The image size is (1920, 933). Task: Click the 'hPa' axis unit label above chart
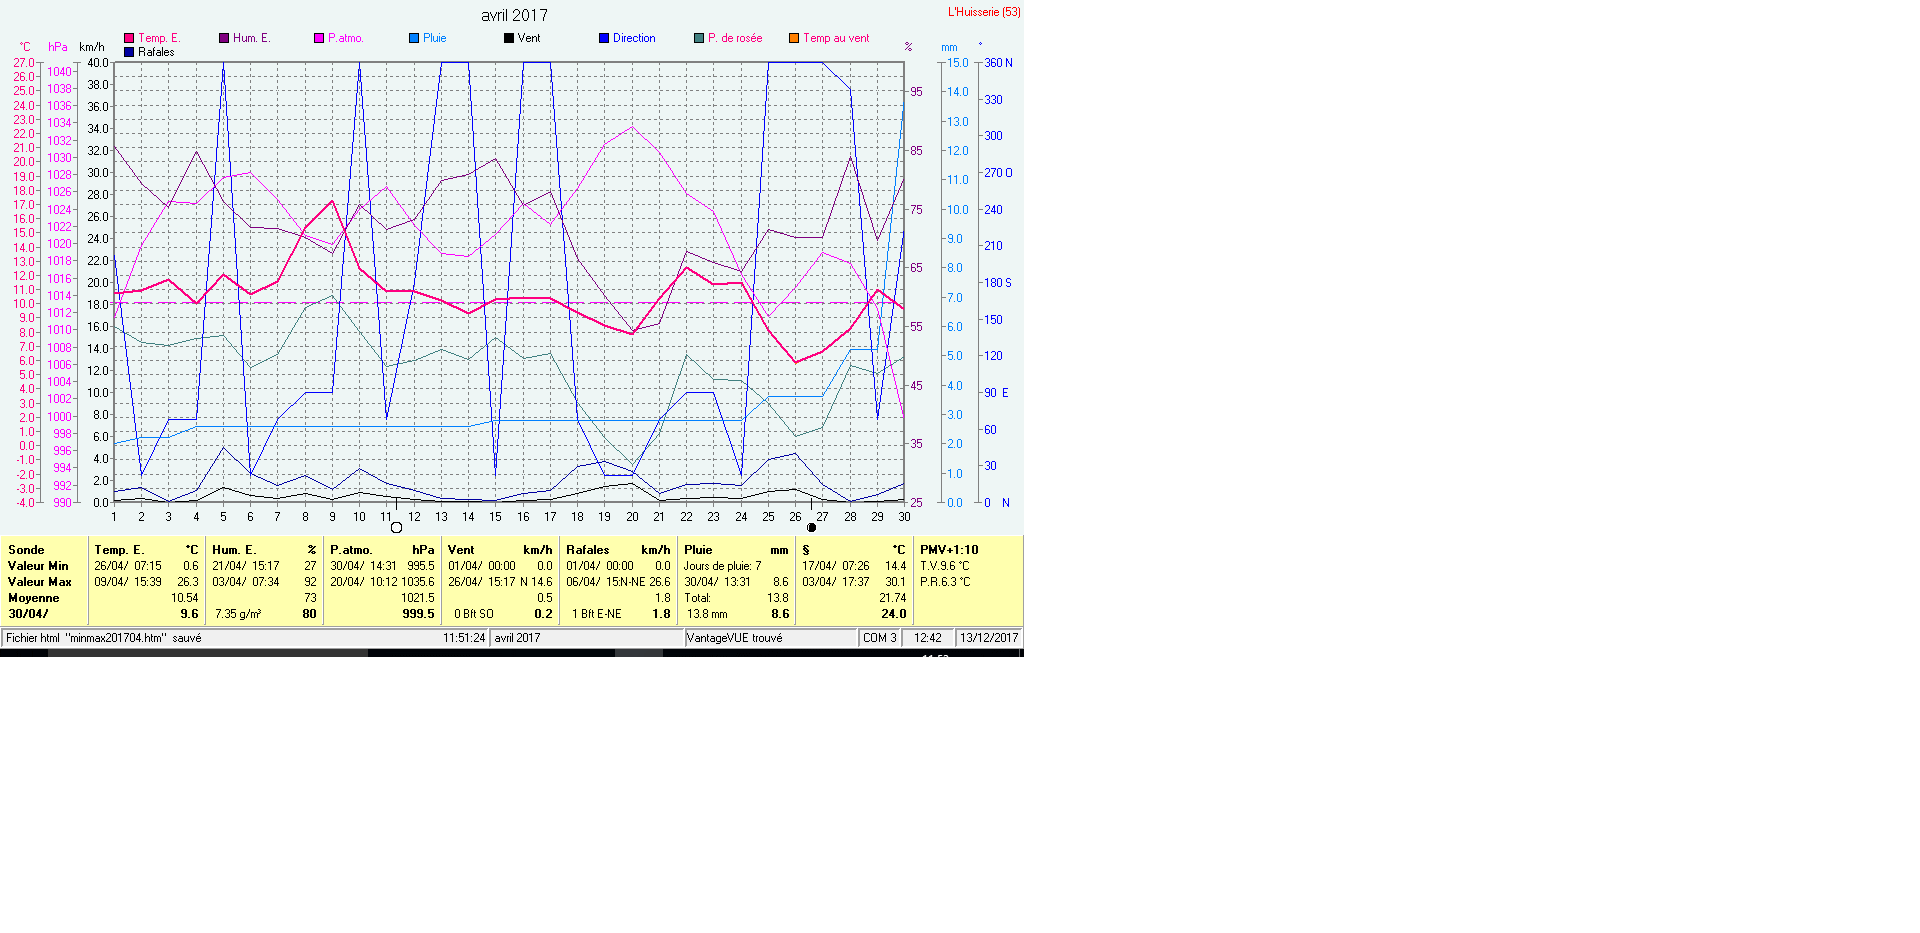pos(58,47)
